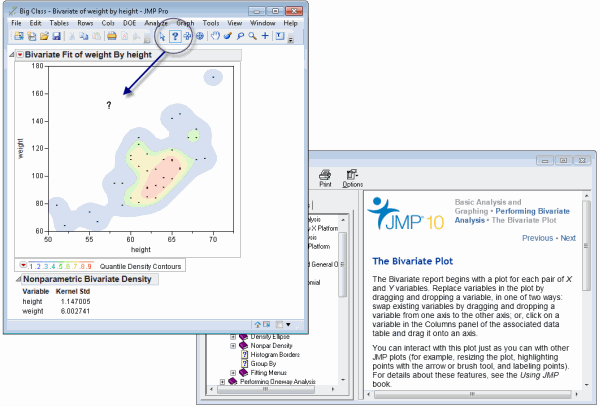This screenshot has height=407, width=600.
Task: Click the Kernel Std value 6.002741
Action: [x=75, y=311]
